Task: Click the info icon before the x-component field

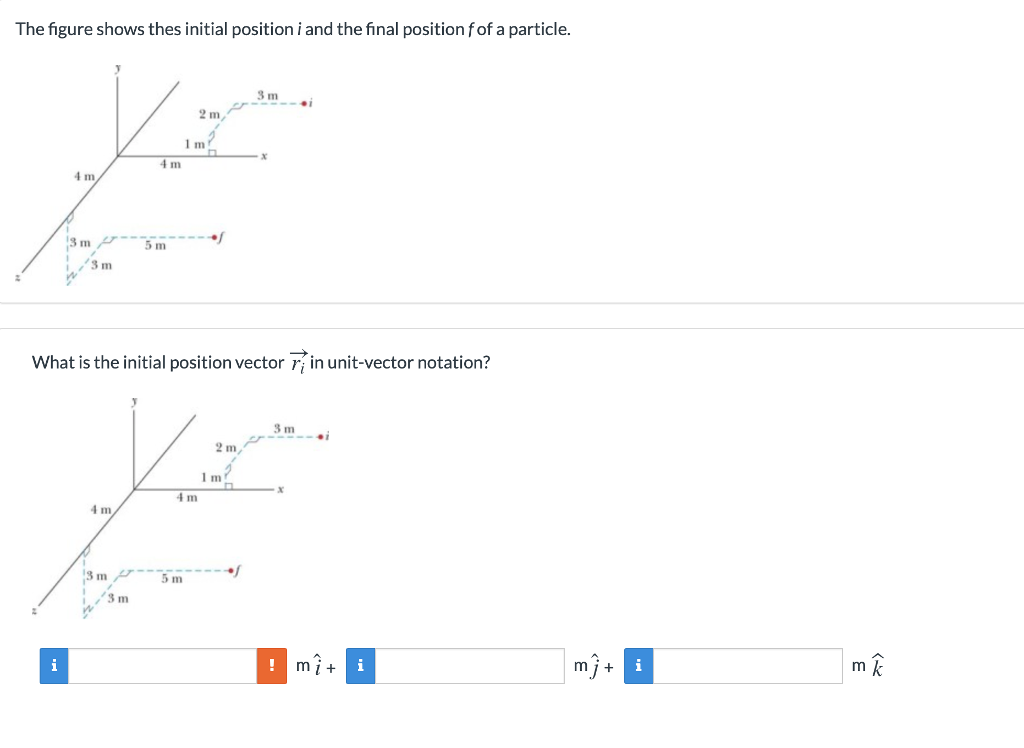Action: (54, 665)
